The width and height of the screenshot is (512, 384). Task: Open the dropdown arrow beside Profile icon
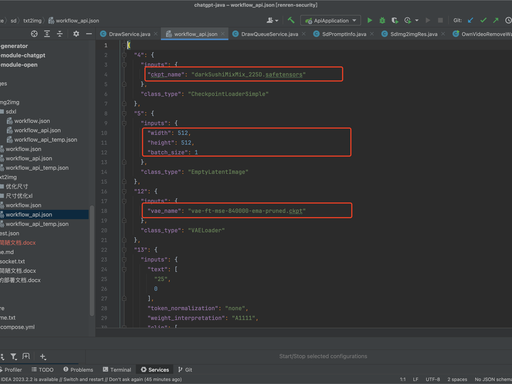click(416, 20)
